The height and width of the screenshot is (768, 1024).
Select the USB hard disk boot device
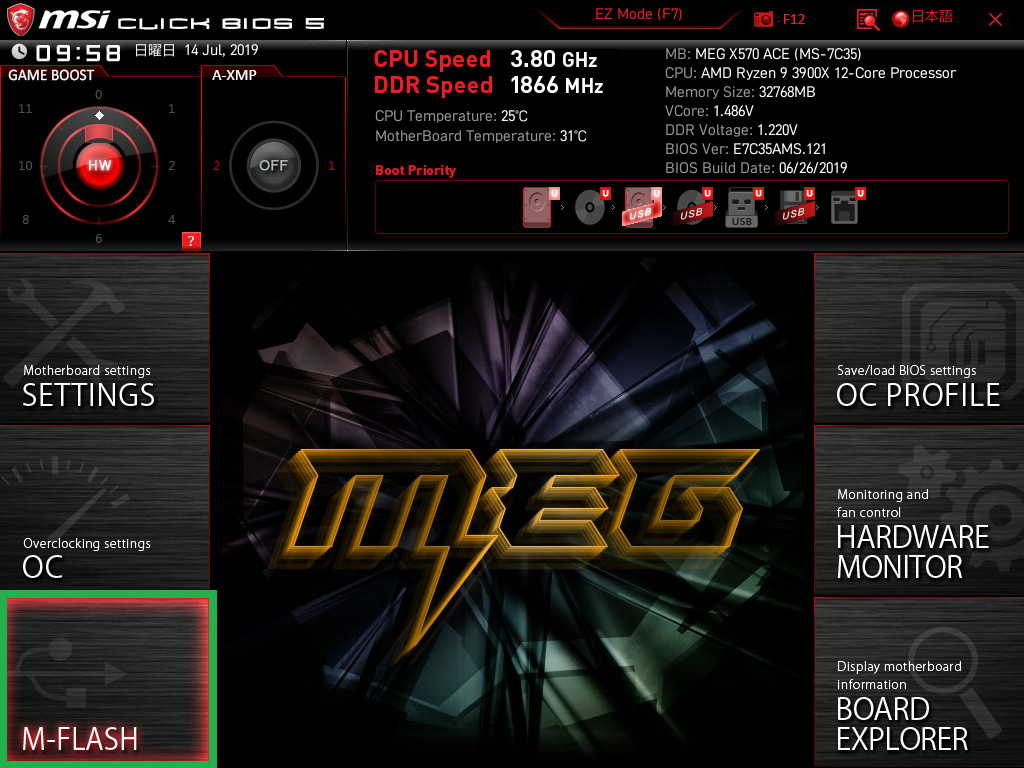[x=642, y=207]
